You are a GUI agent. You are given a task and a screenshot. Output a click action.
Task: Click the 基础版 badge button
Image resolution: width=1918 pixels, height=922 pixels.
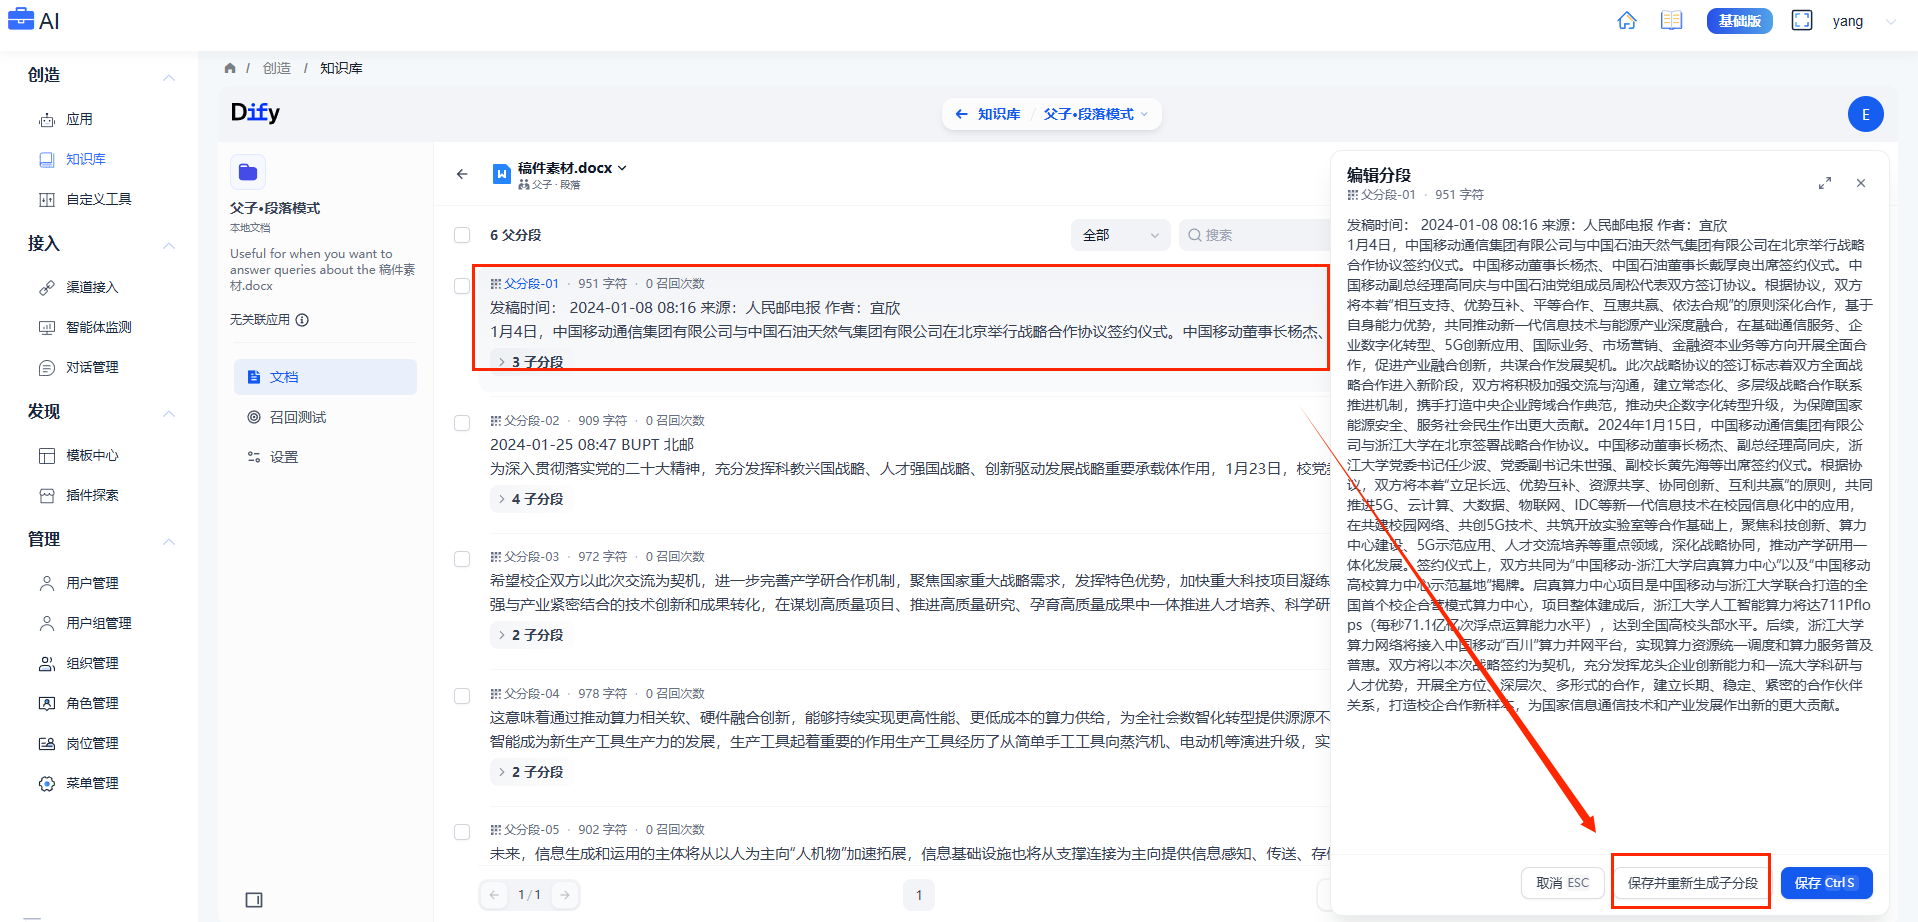pyautogui.click(x=1740, y=21)
